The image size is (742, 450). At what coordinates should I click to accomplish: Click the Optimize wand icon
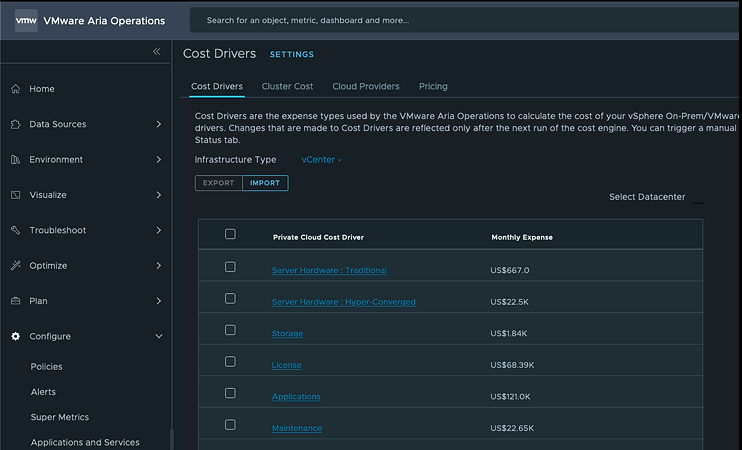tap(16, 265)
